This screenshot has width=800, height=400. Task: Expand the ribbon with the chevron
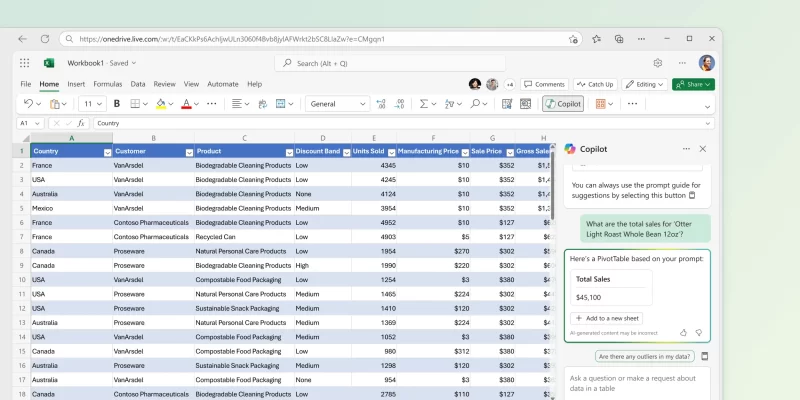(707, 107)
